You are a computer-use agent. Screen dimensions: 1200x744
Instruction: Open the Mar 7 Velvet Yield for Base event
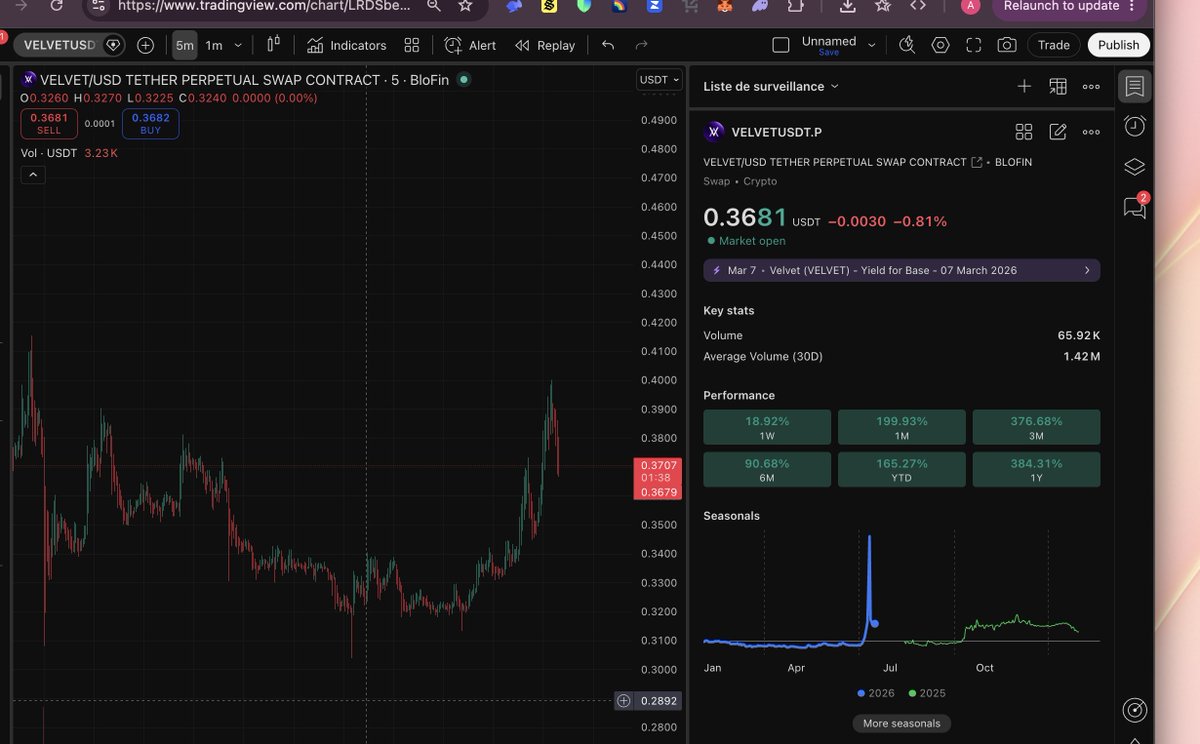902,270
